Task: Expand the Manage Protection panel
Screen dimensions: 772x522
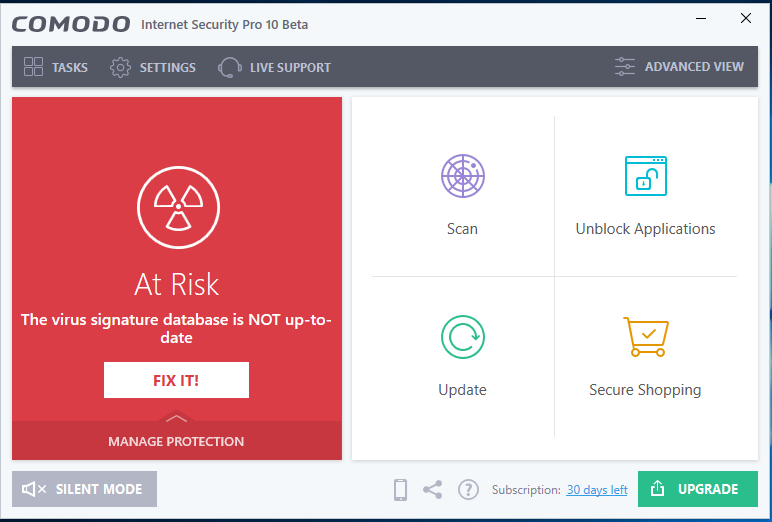Action: (x=176, y=441)
